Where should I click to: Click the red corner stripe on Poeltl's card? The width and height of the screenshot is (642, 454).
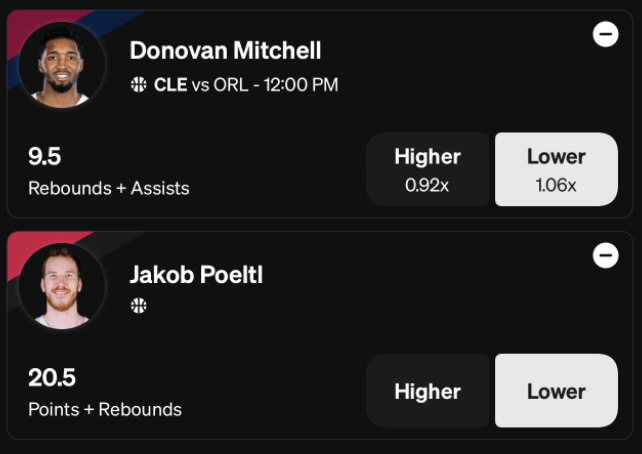[41, 246]
